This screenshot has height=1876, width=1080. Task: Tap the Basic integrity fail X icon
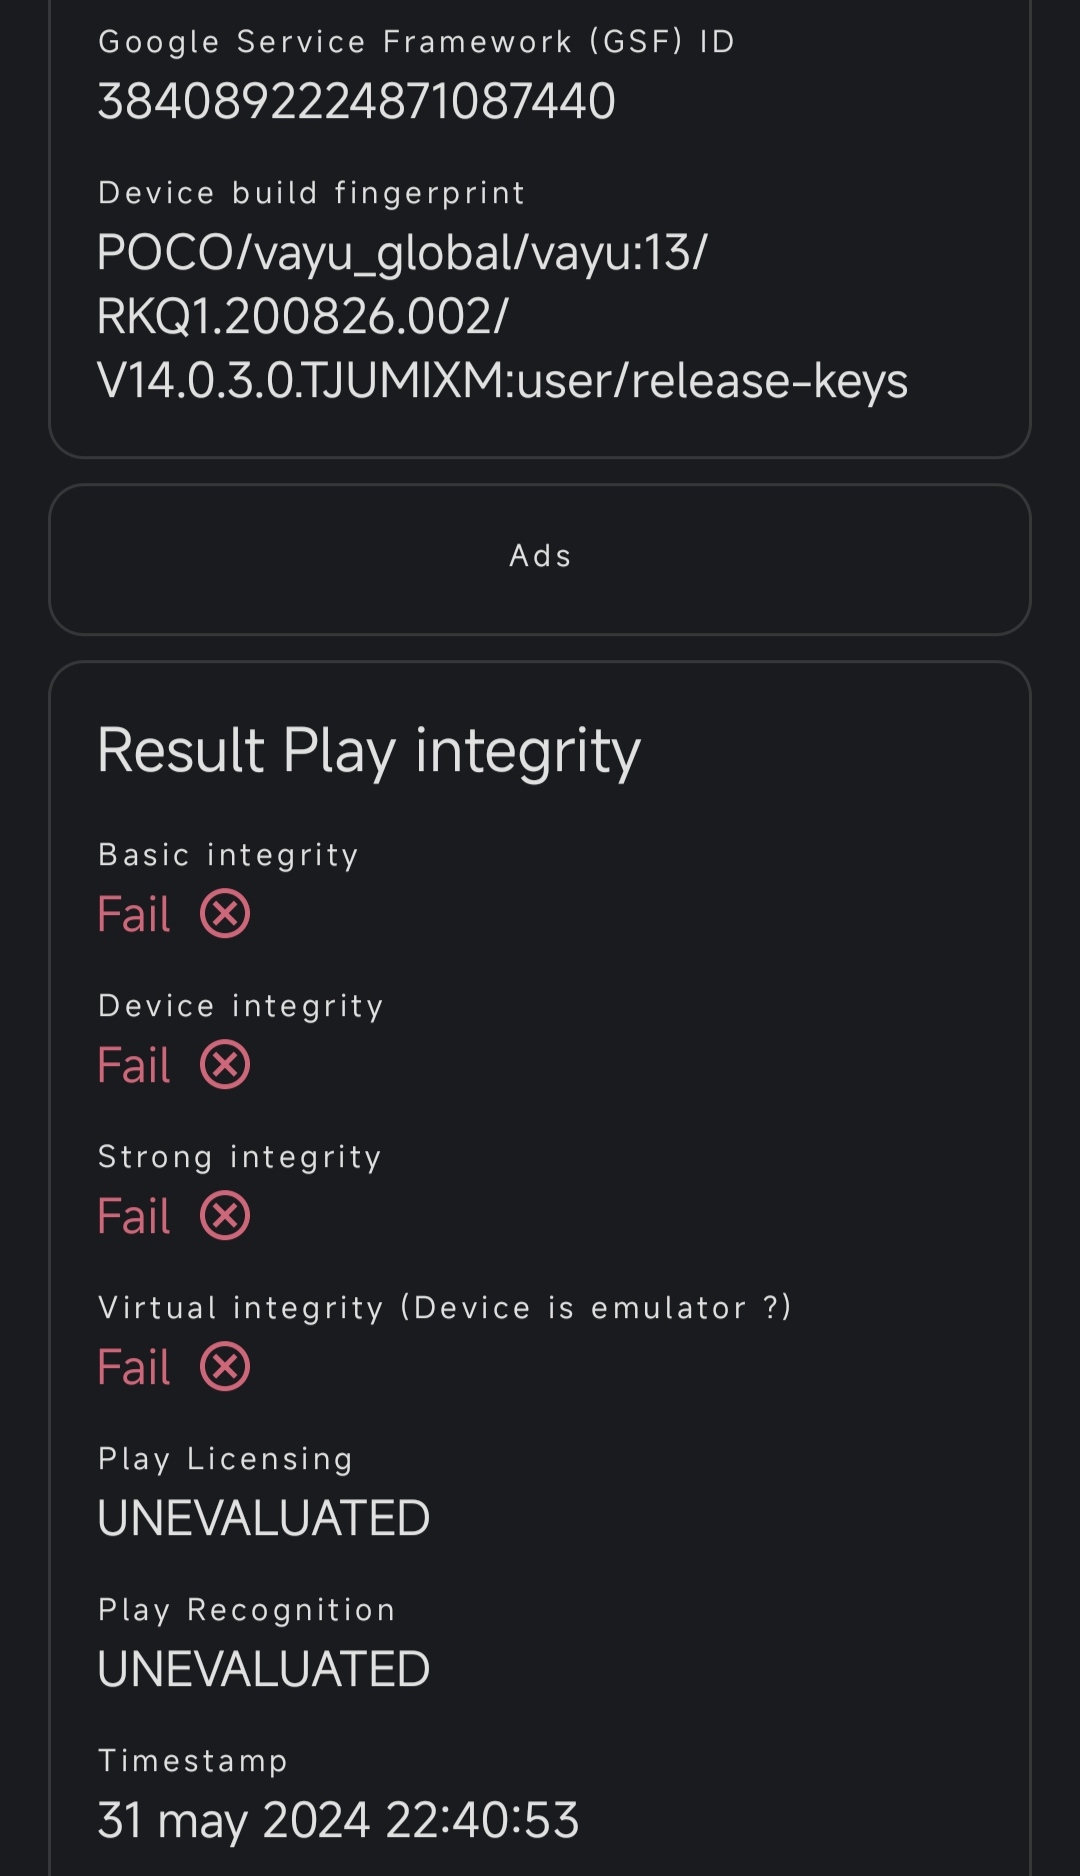coord(225,914)
